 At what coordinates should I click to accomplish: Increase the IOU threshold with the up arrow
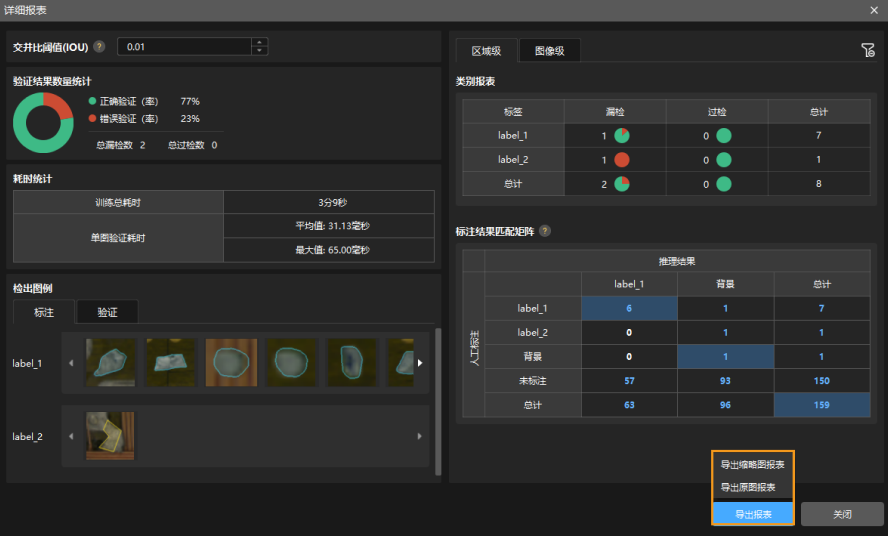tap(259, 42)
